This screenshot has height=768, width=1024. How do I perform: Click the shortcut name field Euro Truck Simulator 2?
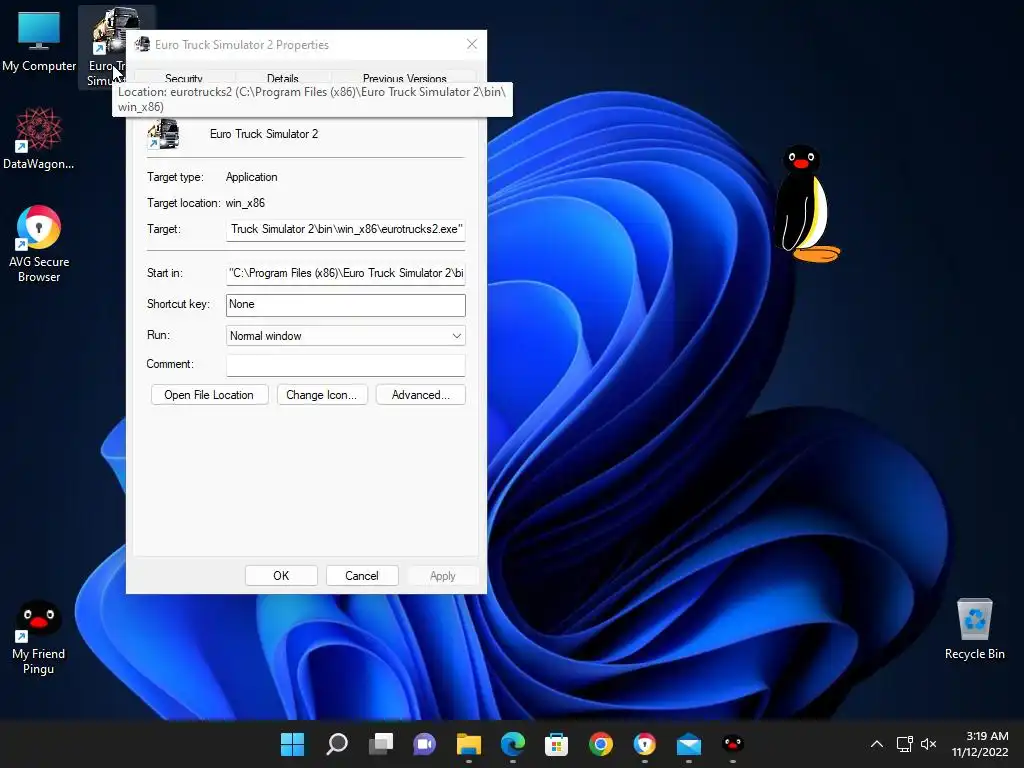pos(264,134)
